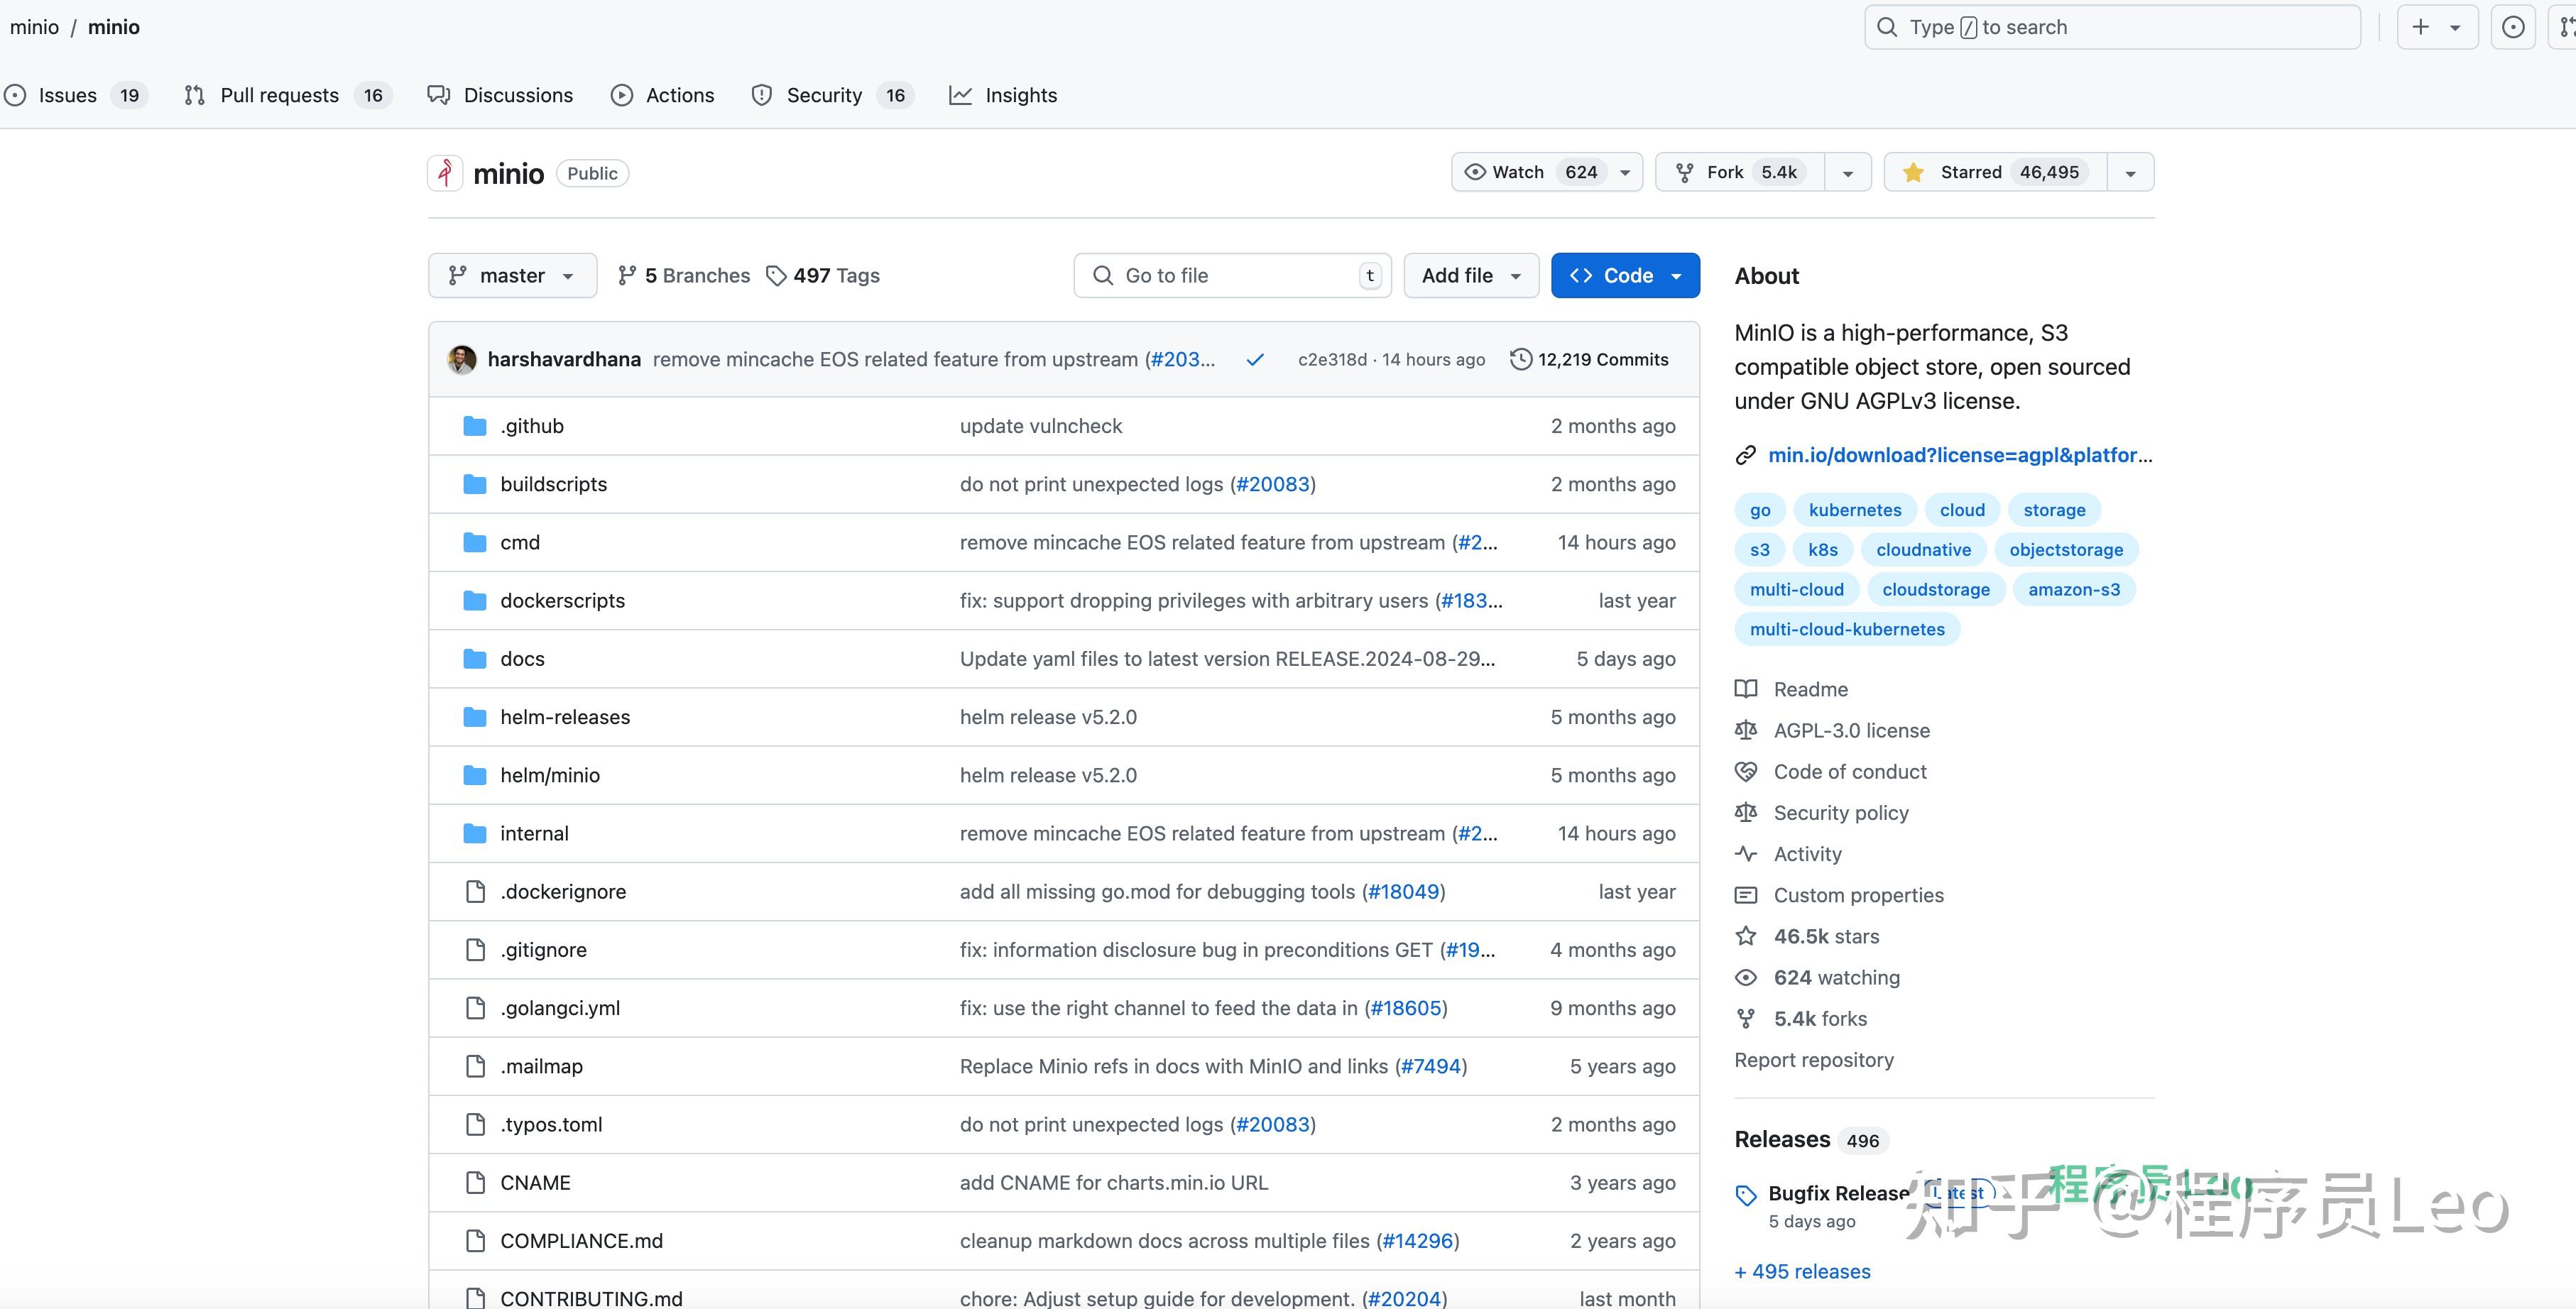
Task: Expand the green Code button dropdown arrow
Action: coord(1678,275)
